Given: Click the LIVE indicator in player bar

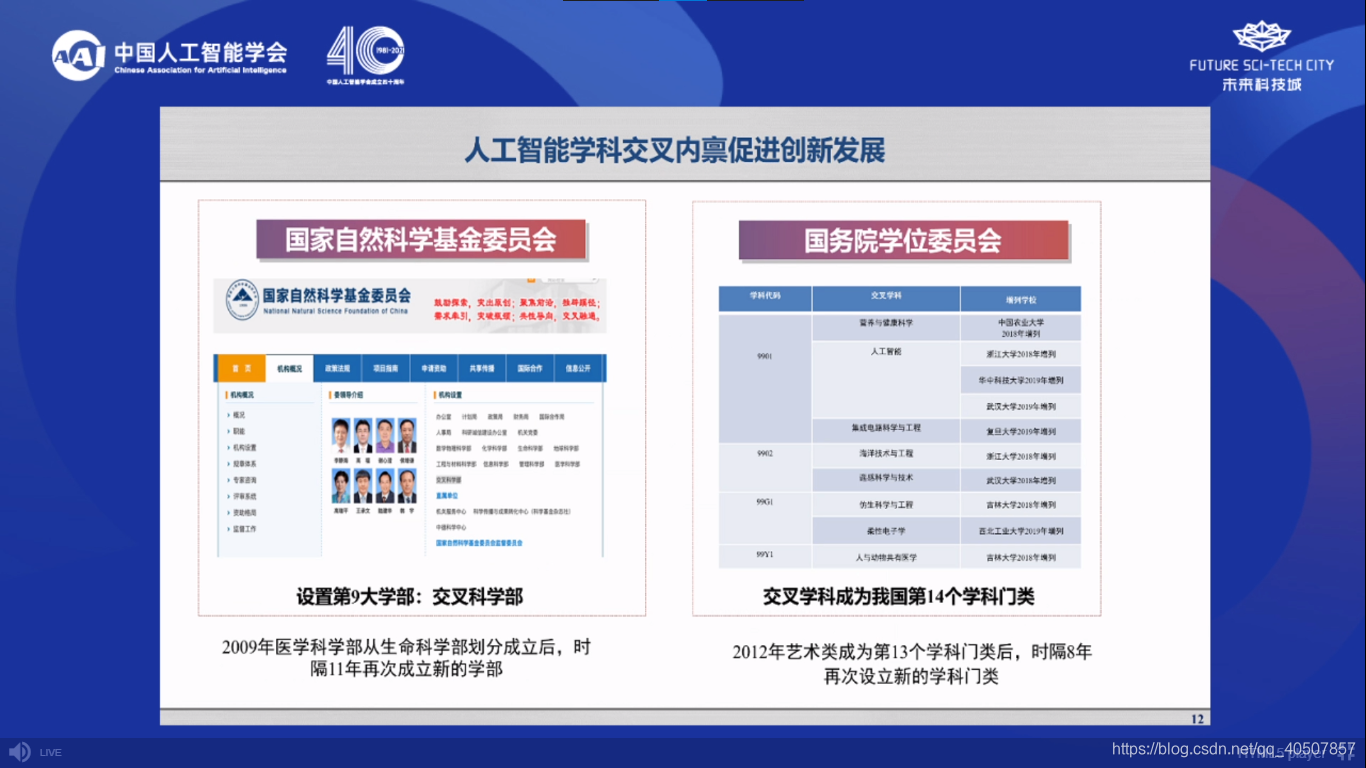Looking at the screenshot, I should point(51,752).
